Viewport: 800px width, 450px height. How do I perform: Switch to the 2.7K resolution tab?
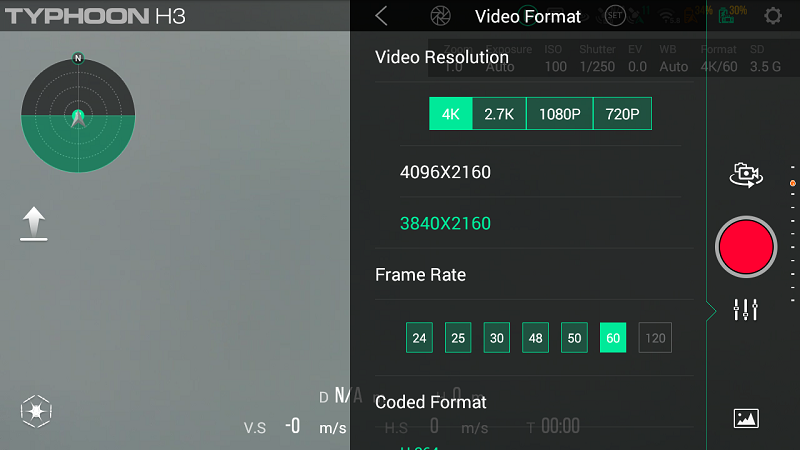point(499,114)
